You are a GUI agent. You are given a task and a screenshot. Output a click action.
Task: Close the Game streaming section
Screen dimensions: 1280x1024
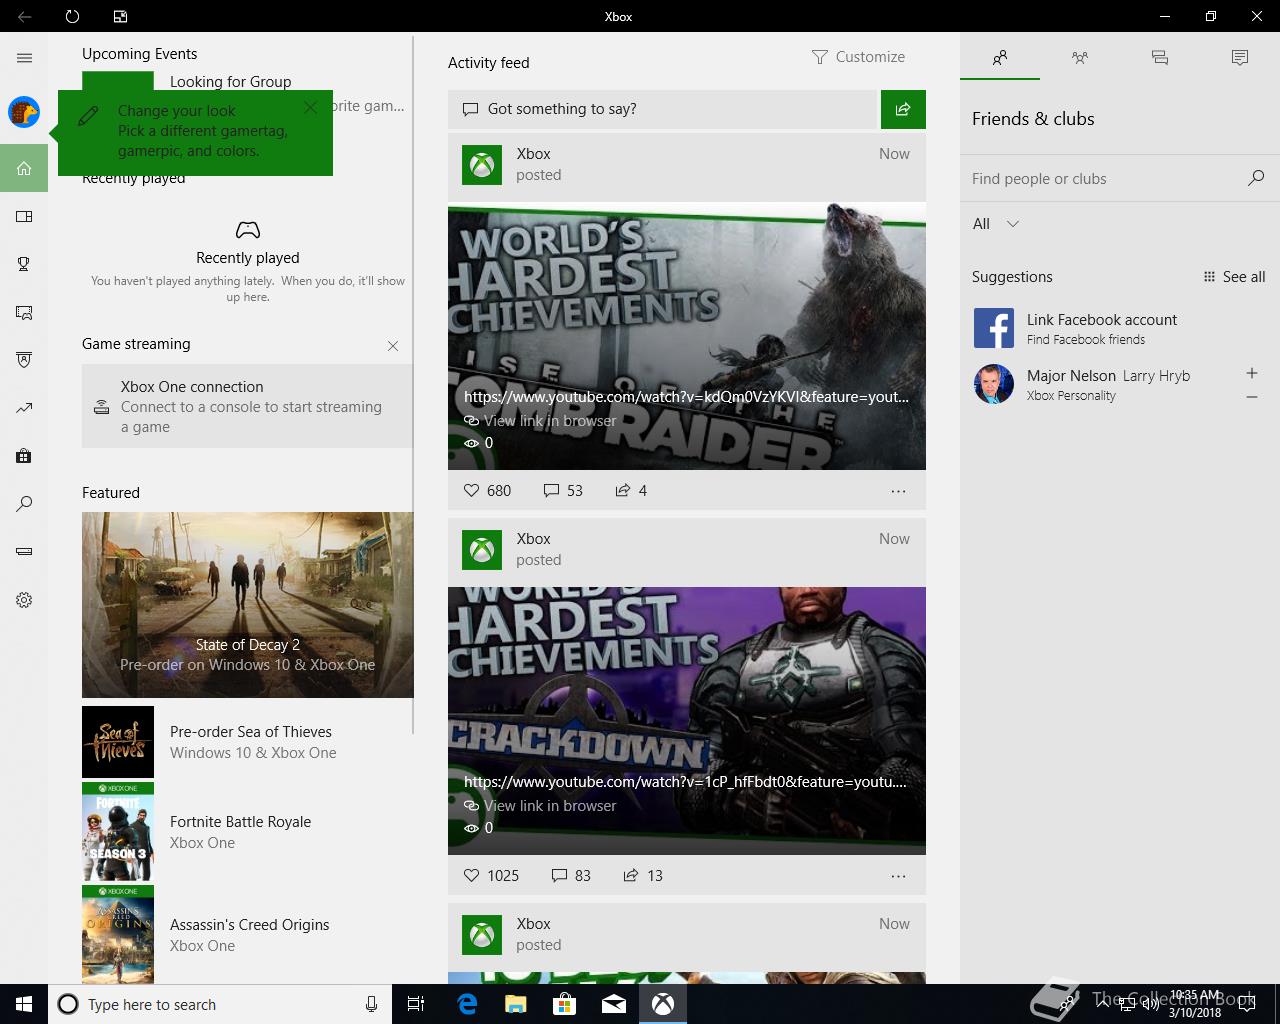(x=393, y=346)
